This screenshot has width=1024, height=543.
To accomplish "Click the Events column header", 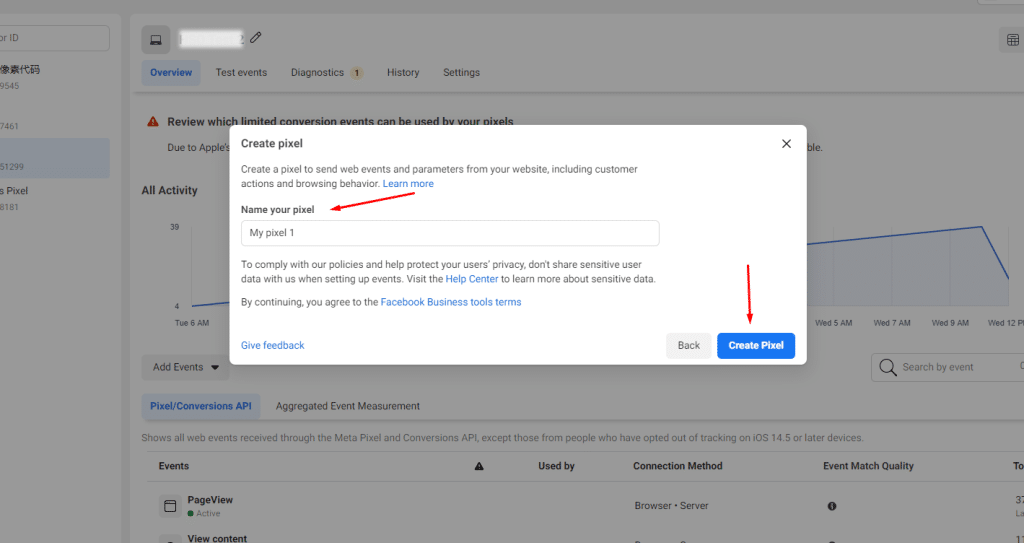I will (x=174, y=466).
